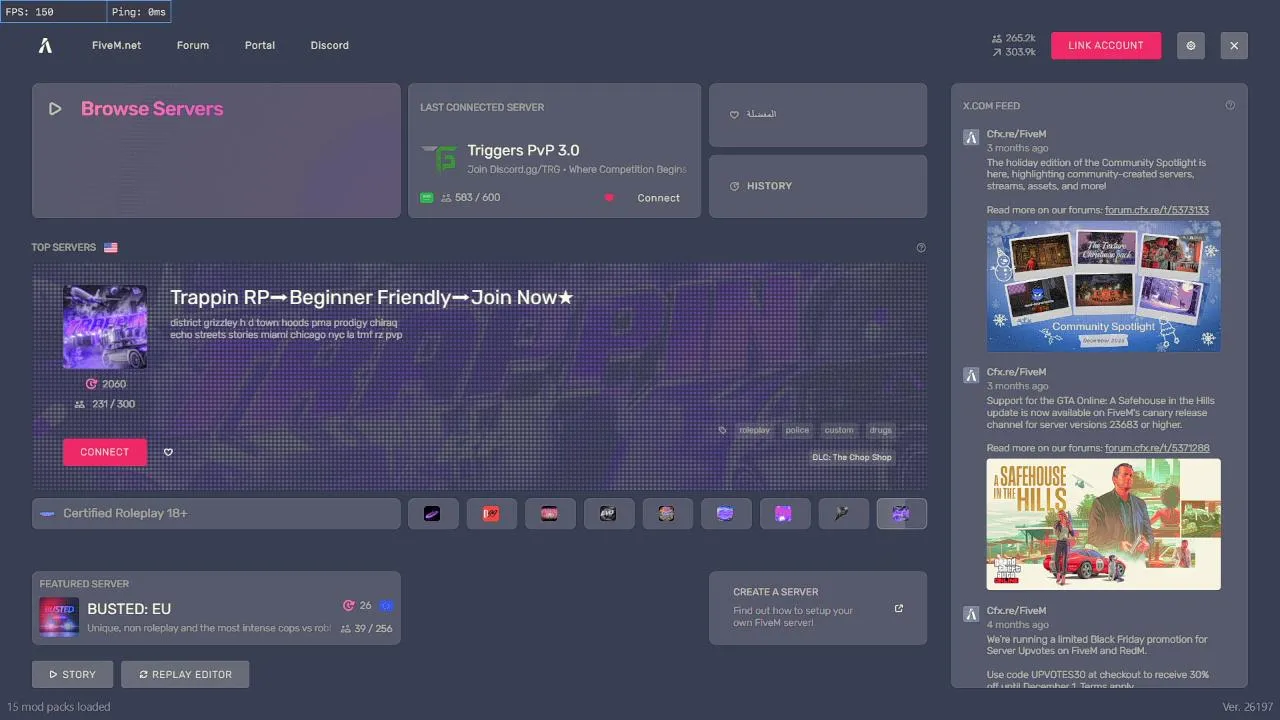The image size is (1280, 720).
Task: Select the dark feather server icon in the carousel
Action: (843, 513)
